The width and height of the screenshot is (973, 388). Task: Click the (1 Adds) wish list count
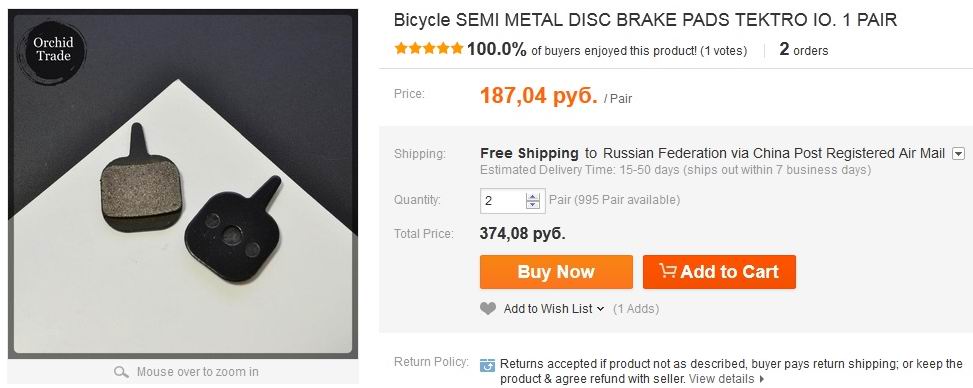click(636, 309)
